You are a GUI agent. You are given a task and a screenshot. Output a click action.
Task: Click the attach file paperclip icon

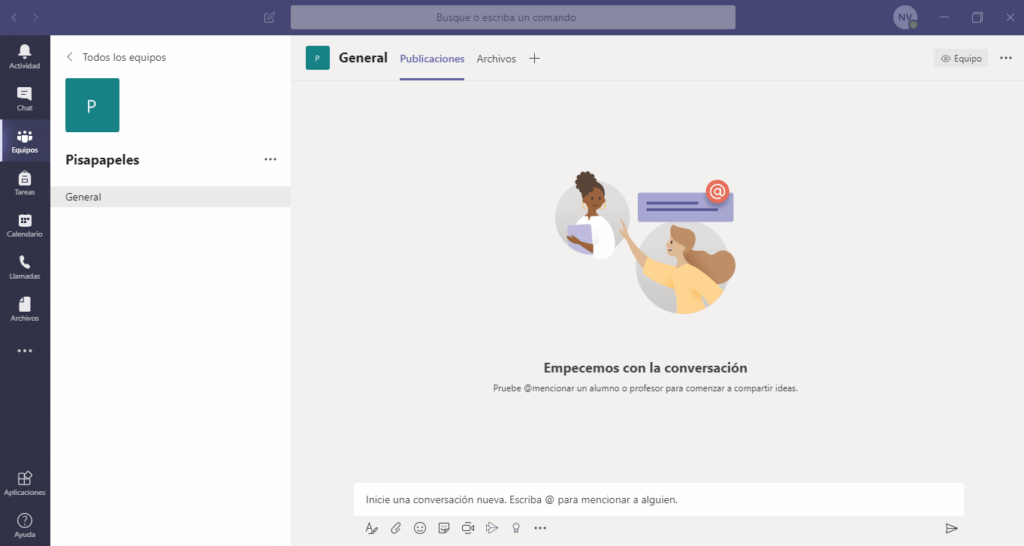point(395,528)
